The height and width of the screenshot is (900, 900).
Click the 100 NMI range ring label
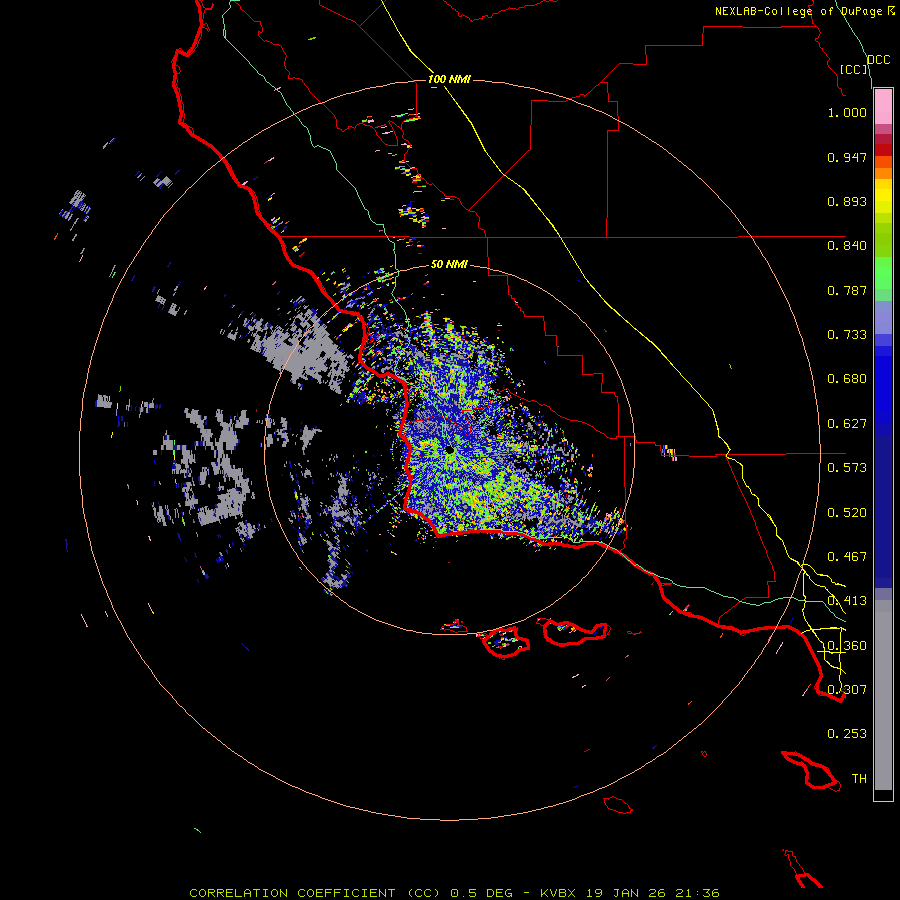coord(449,79)
